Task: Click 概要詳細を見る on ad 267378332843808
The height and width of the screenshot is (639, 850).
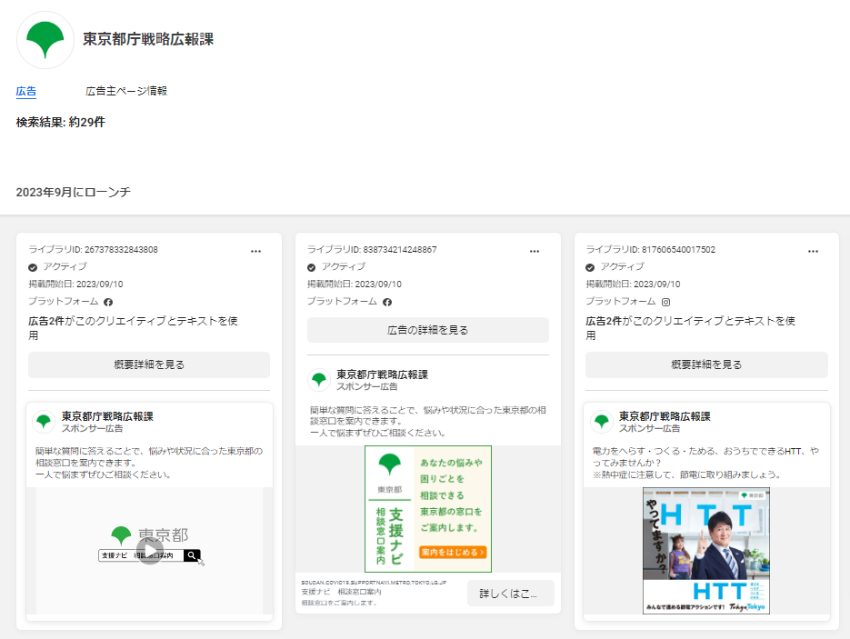Action: tap(149, 365)
